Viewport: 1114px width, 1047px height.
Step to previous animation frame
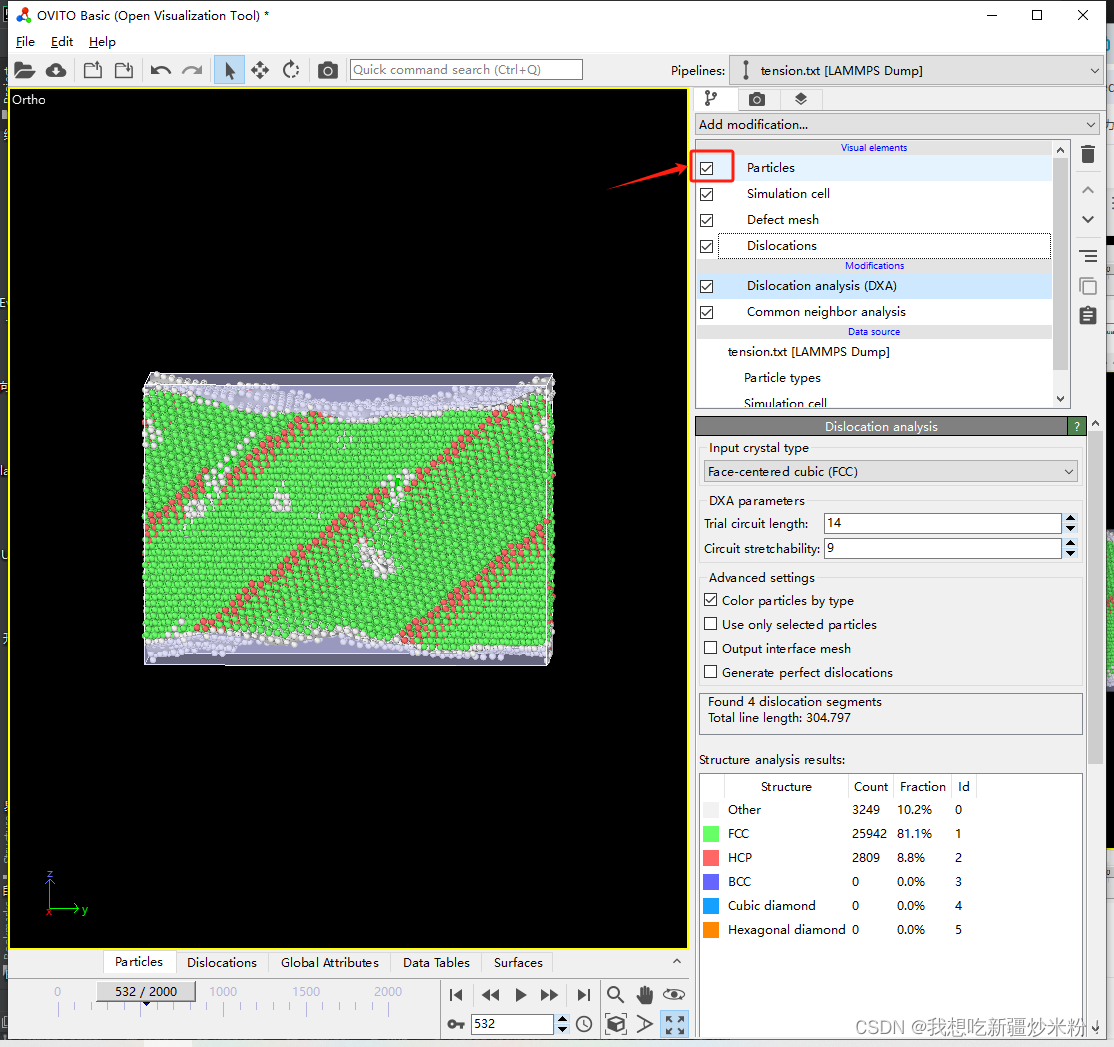pyautogui.click(x=490, y=995)
